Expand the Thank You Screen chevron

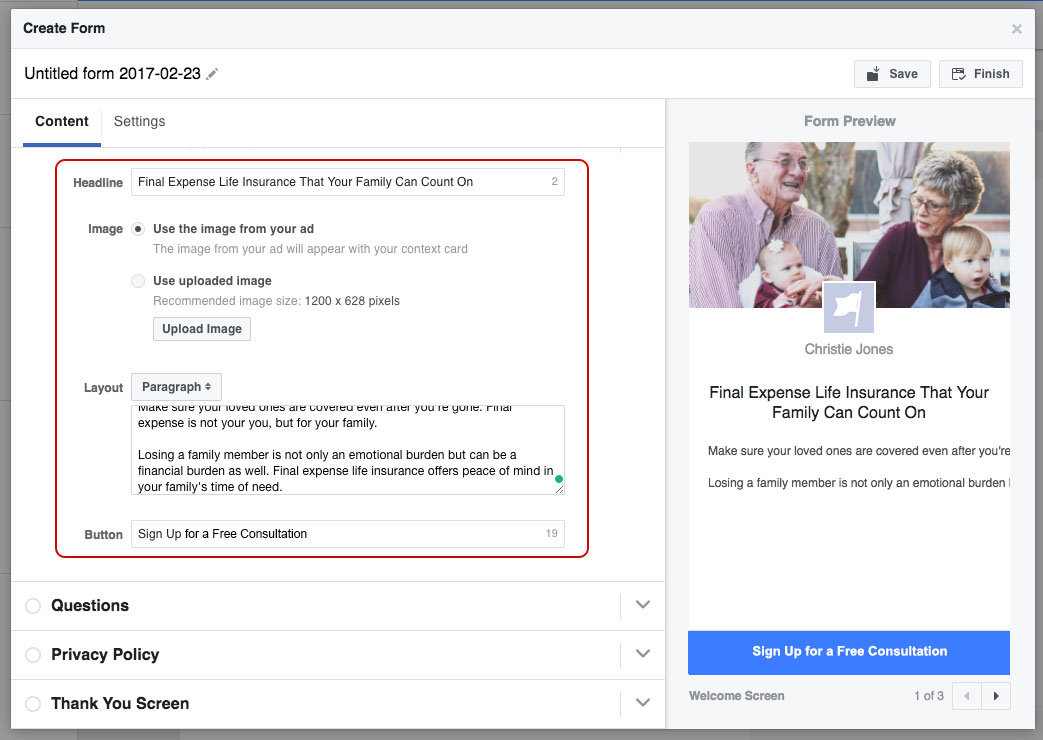(x=643, y=703)
